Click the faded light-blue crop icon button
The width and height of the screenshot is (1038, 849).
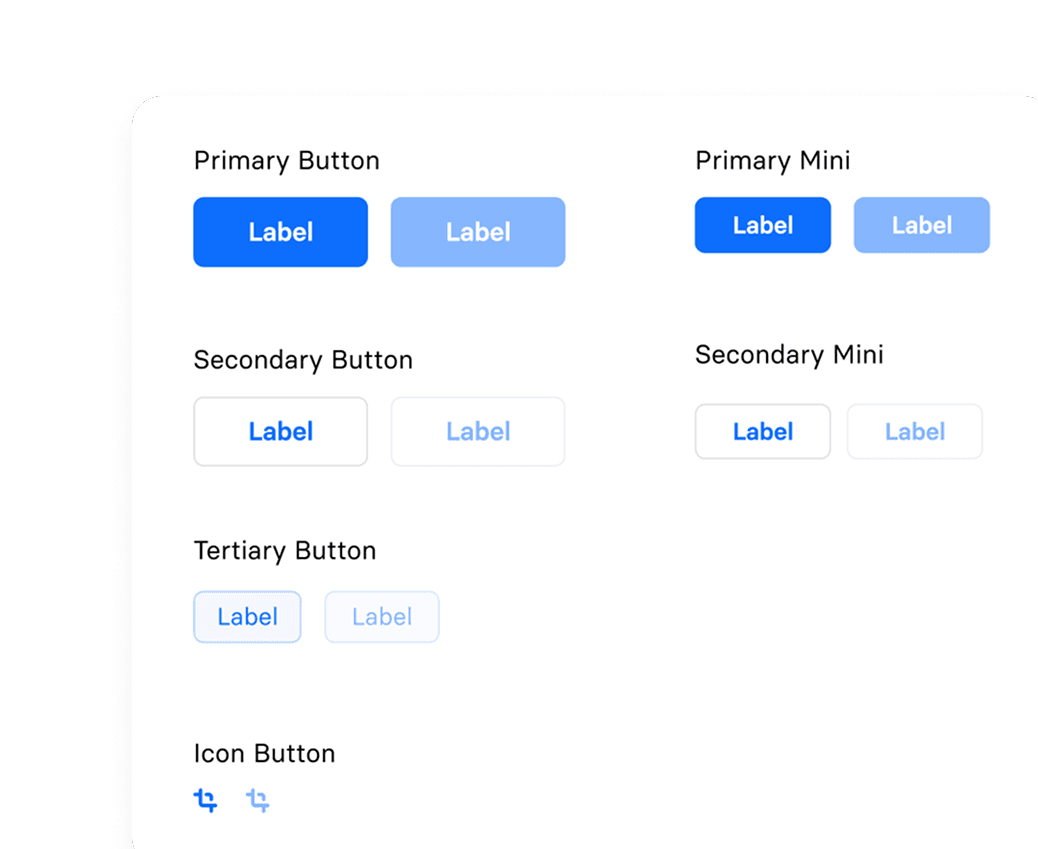point(258,800)
